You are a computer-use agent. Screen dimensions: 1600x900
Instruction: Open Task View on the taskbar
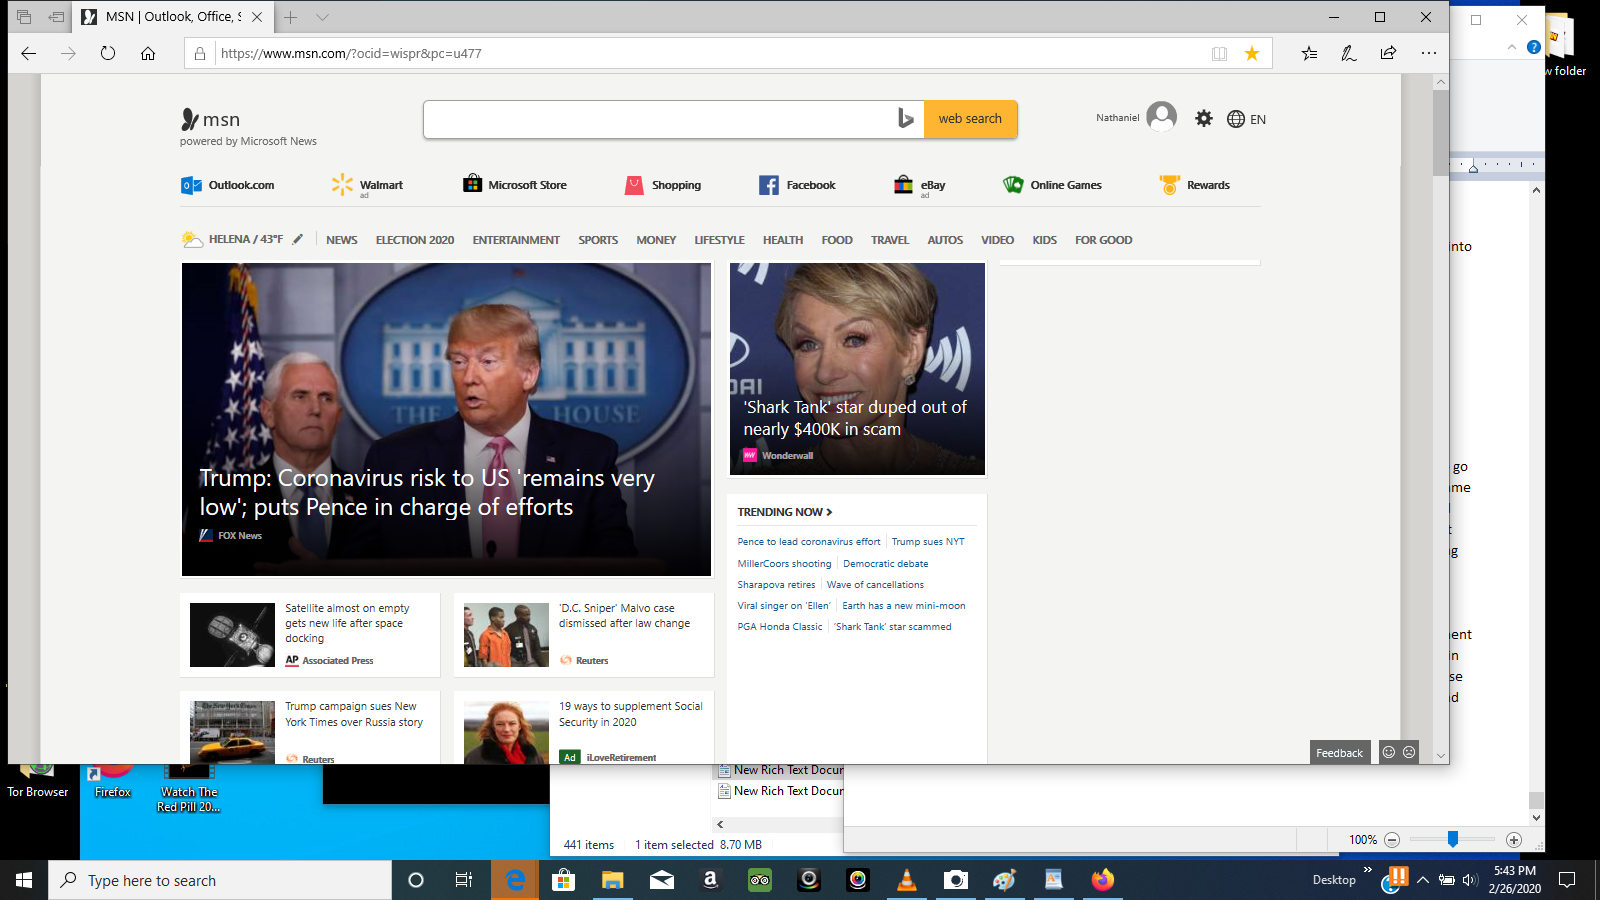tap(464, 880)
